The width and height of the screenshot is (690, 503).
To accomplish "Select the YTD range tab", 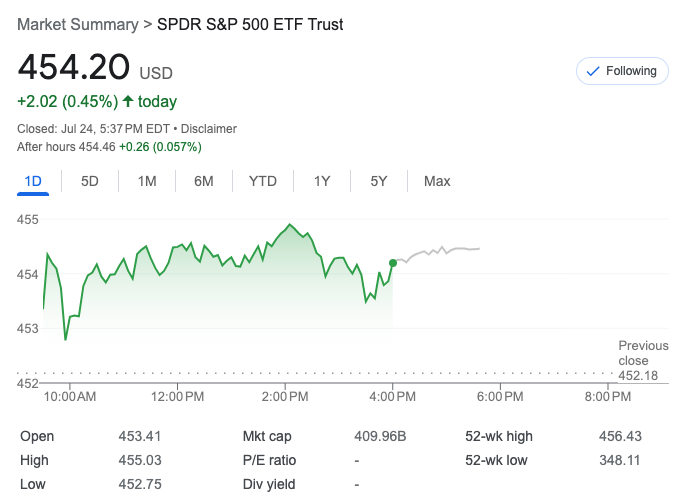I will pos(263,181).
